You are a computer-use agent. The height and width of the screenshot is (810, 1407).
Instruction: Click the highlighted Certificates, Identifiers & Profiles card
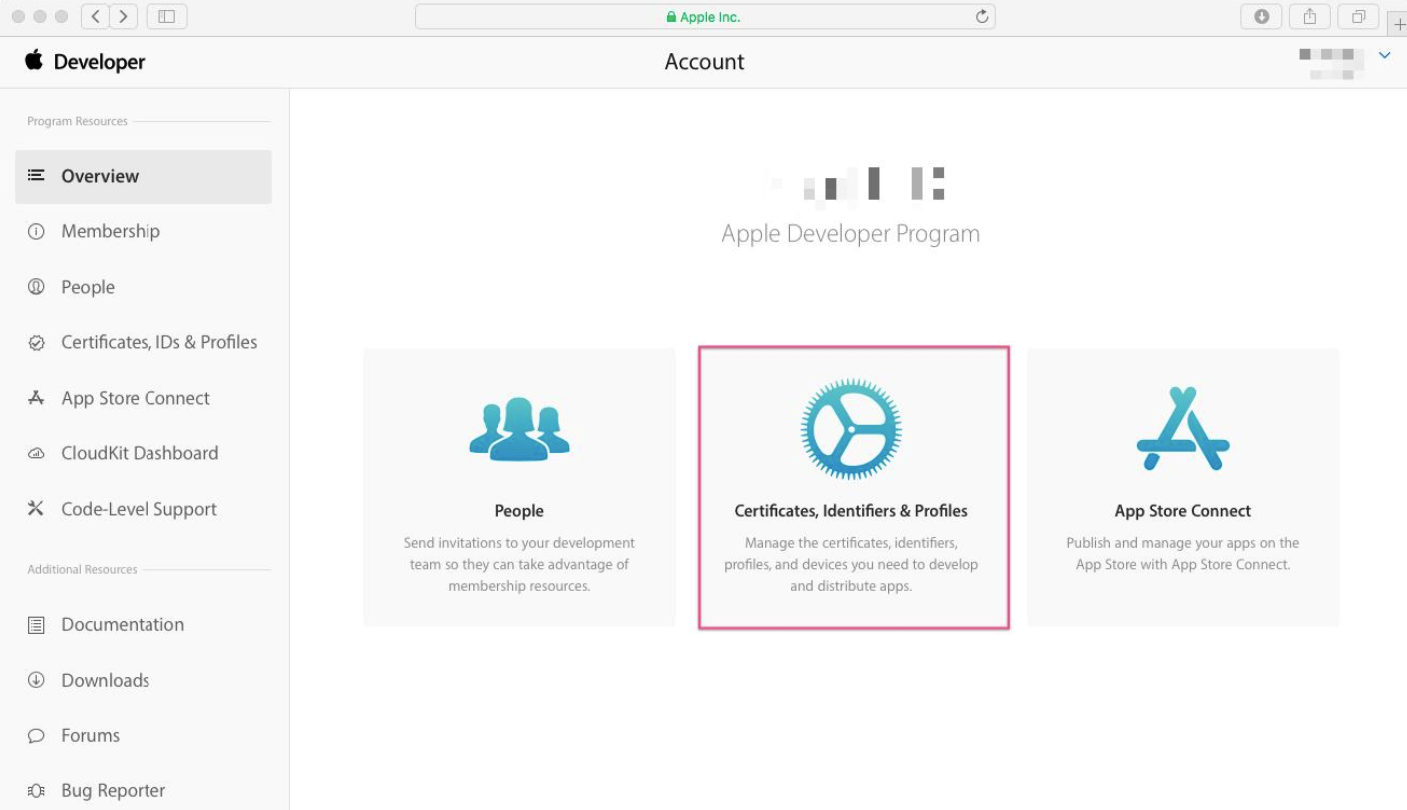[851, 487]
